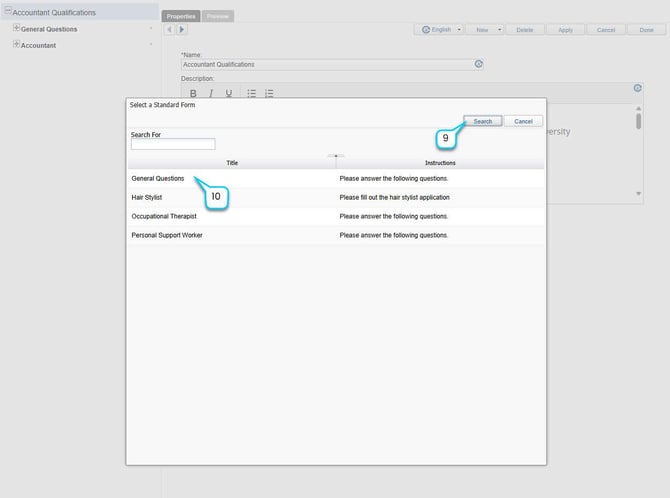Expand the General Questions tree node
This screenshot has width=670, height=498.
16,28
